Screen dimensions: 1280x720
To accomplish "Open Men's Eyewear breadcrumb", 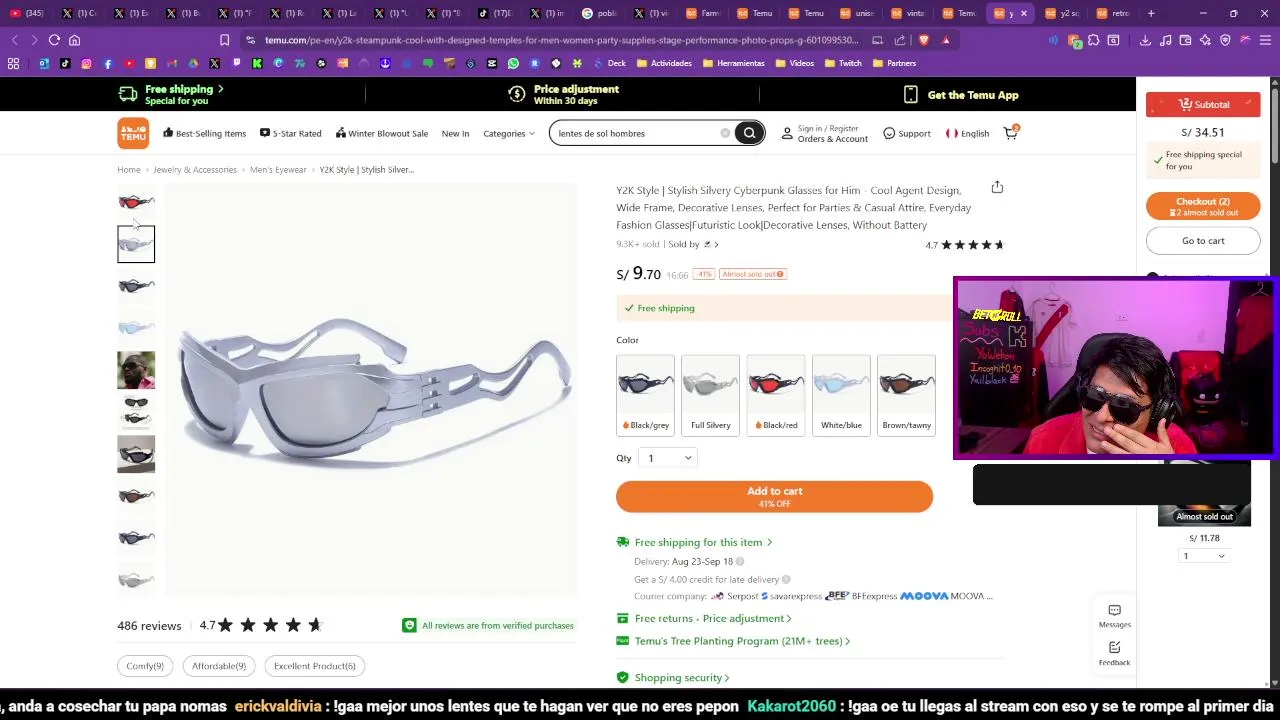I will tap(278, 170).
